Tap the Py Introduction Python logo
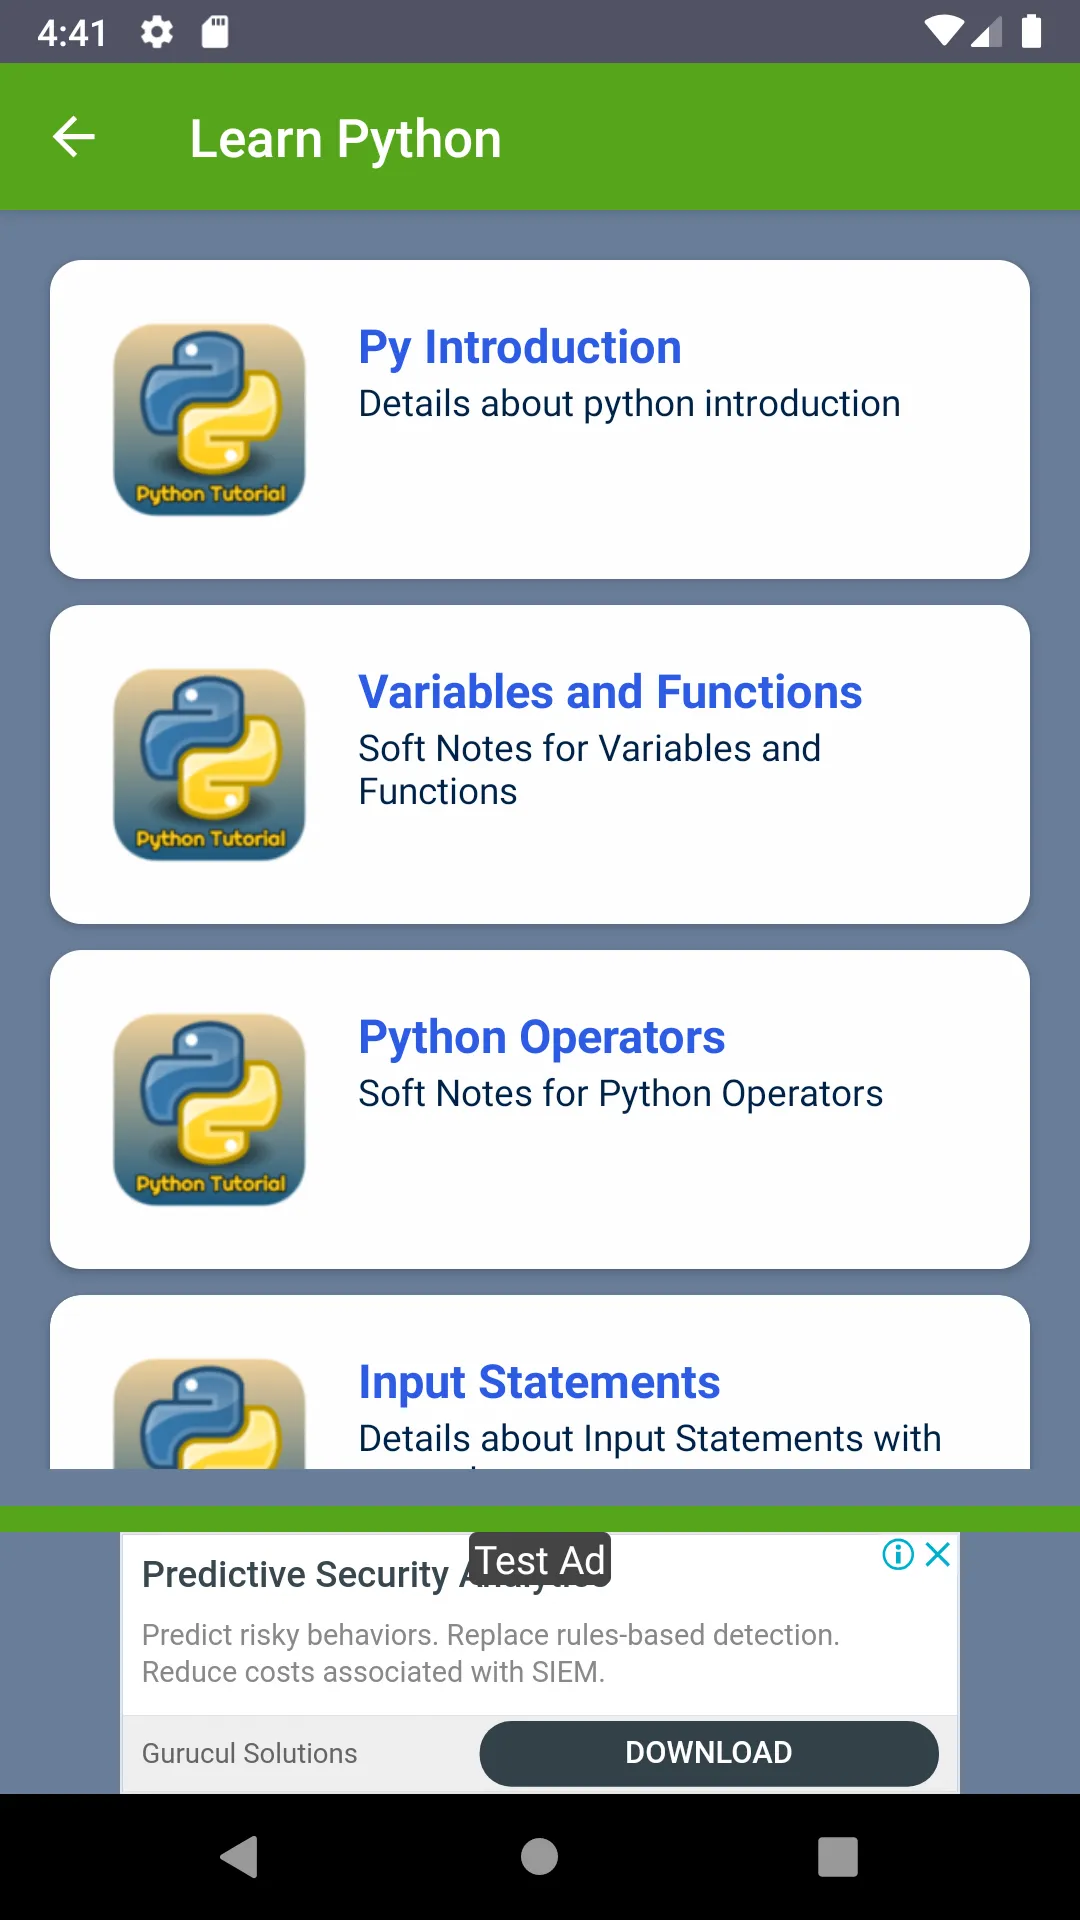This screenshot has width=1080, height=1920. [x=209, y=419]
